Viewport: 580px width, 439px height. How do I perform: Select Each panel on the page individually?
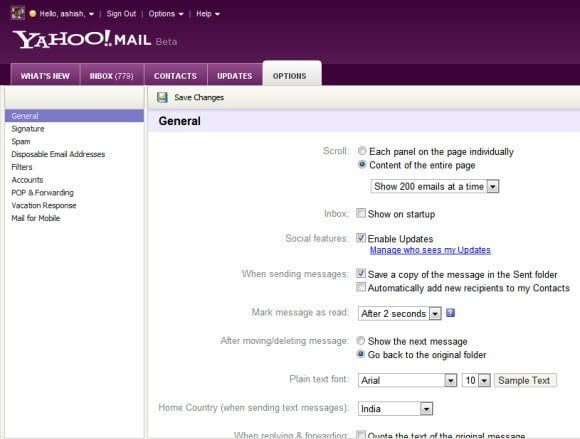[x=362, y=151]
